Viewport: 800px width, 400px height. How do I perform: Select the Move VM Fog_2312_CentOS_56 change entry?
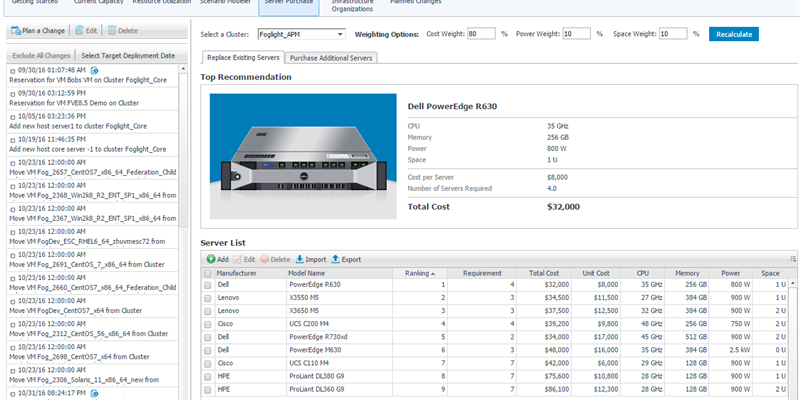point(93,329)
